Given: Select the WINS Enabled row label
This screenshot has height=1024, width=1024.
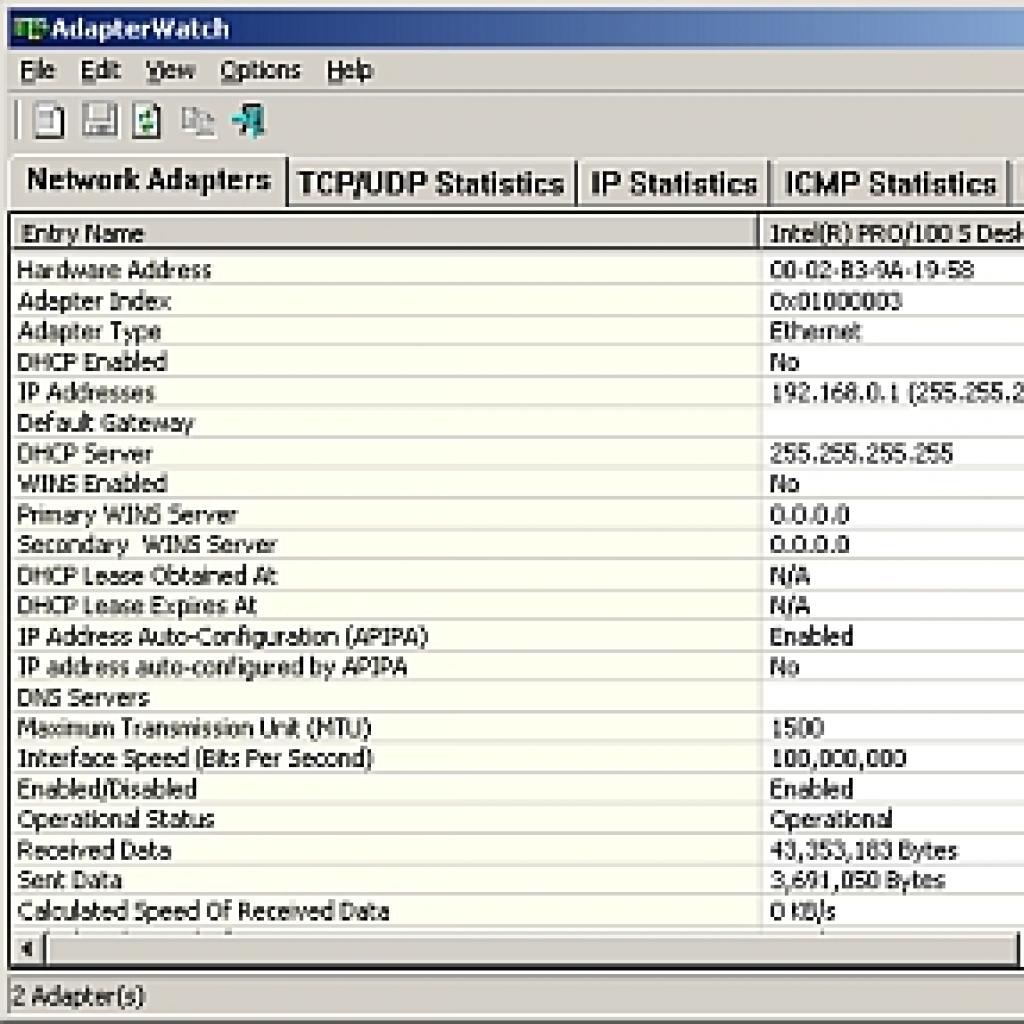Looking at the screenshot, I should (x=92, y=483).
